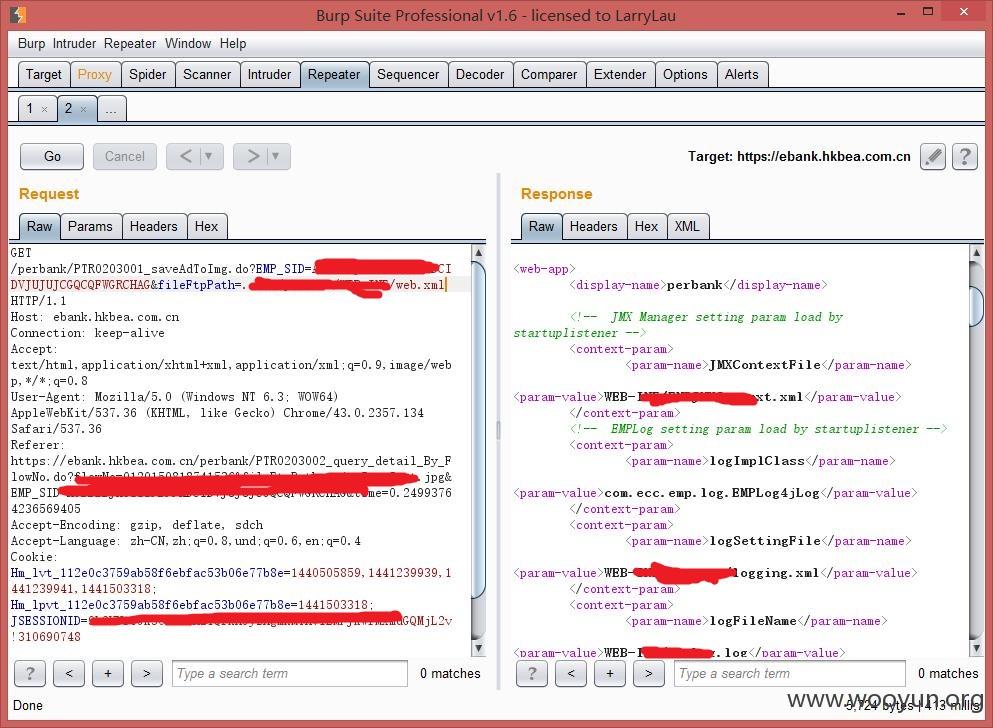Click the pencil edit target icon

coord(933,156)
